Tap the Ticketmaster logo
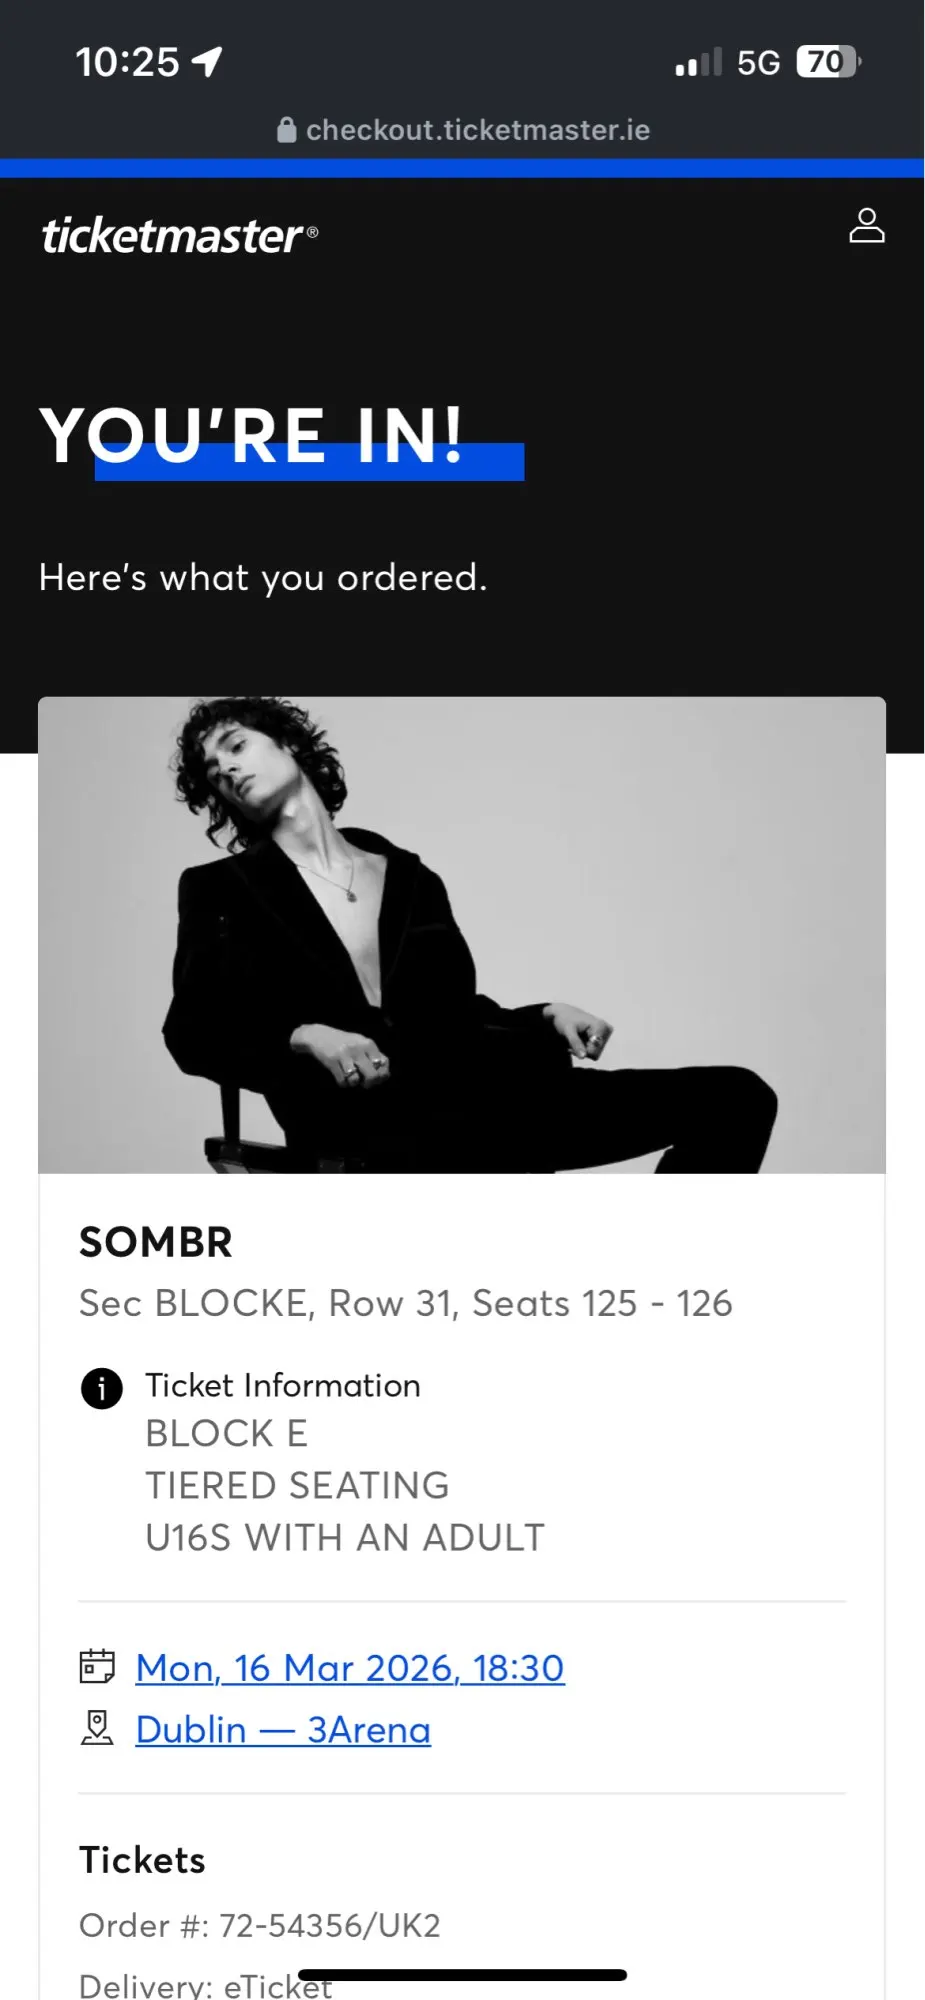The height and width of the screenshot is (2000, 925). [x=179, y=235]
